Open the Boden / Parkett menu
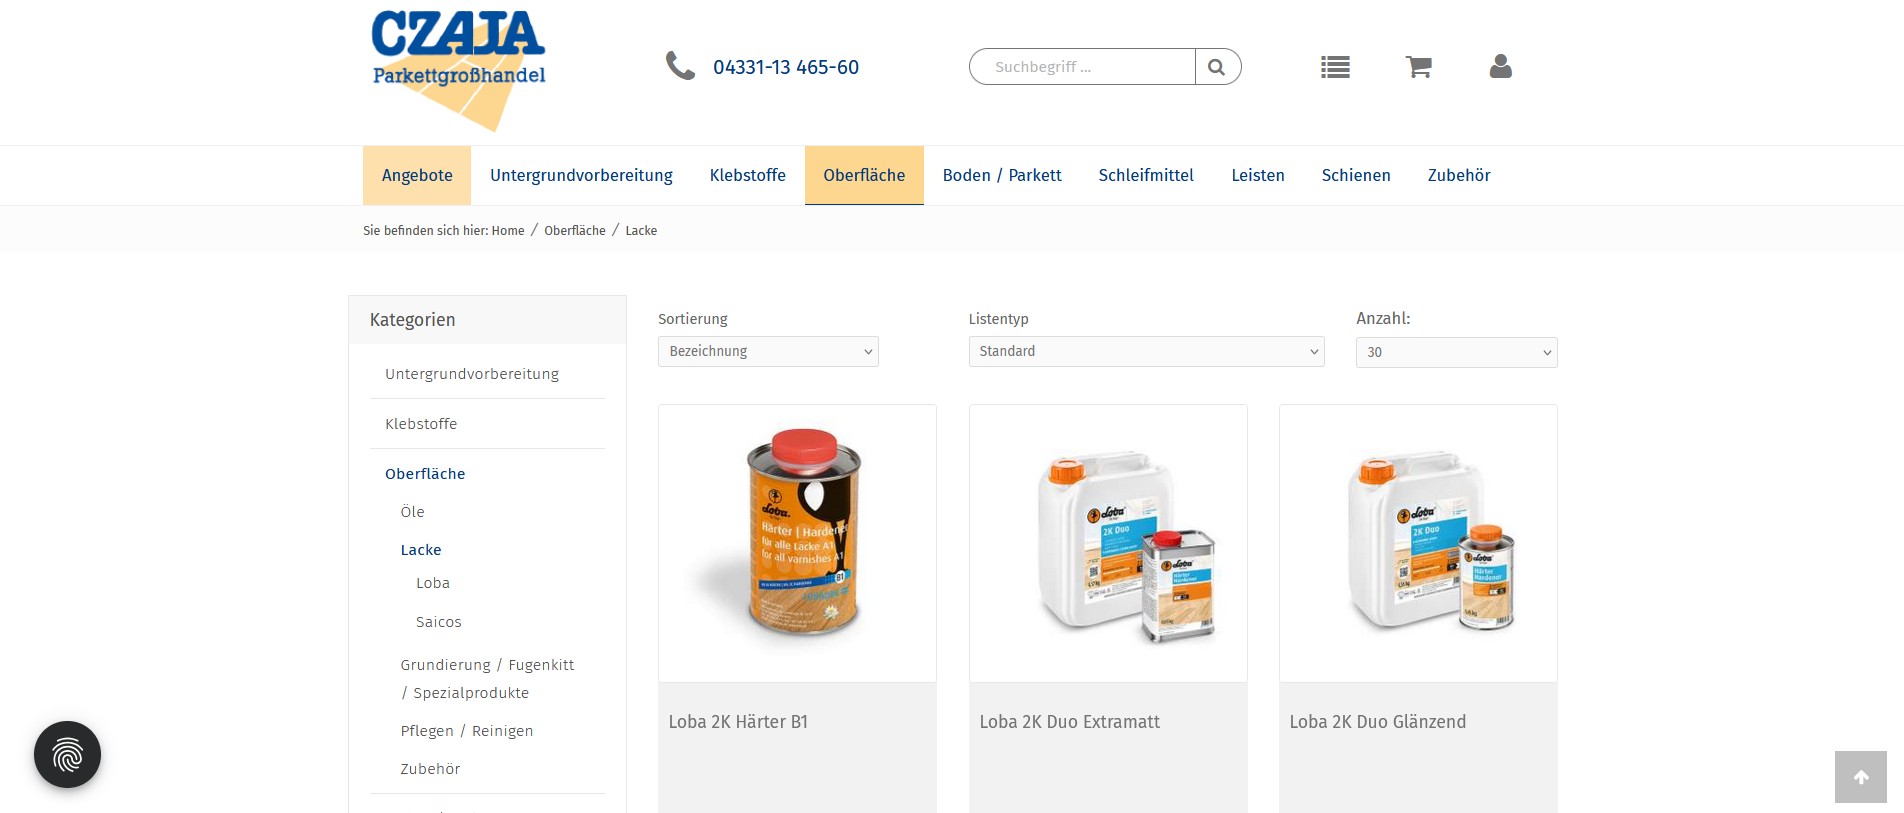 point(1002,175)
